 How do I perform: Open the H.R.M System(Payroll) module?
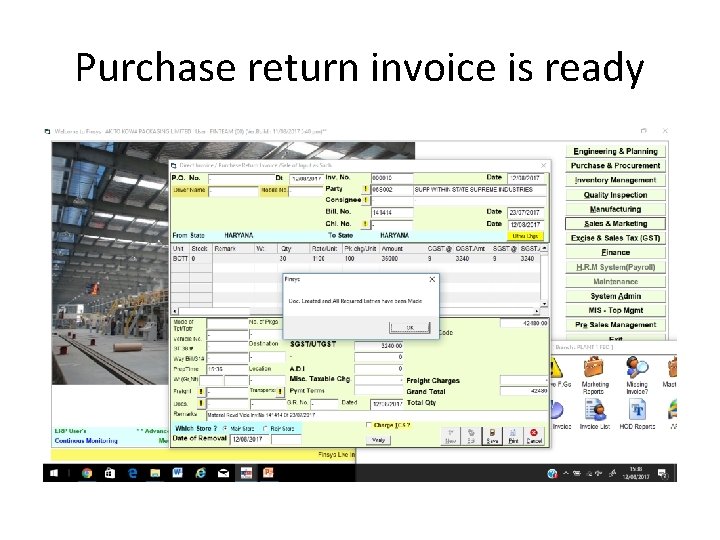pos(615,267)
